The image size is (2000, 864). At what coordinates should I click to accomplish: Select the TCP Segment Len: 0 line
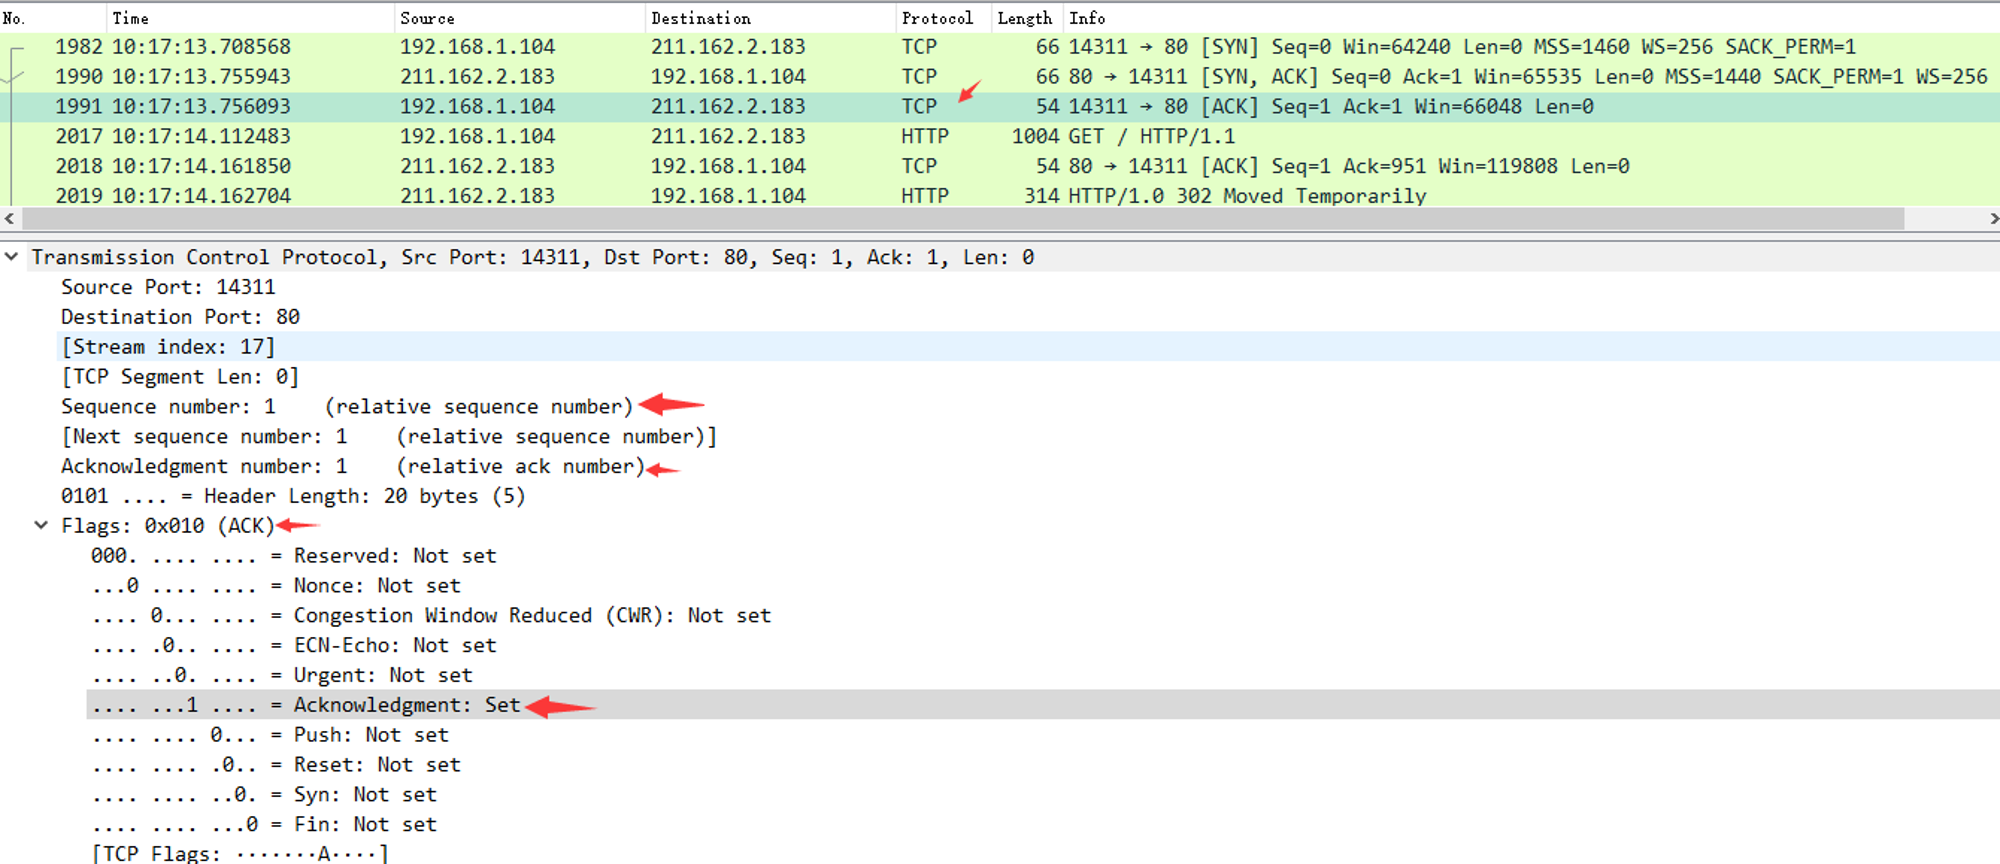tap(180, 377)
